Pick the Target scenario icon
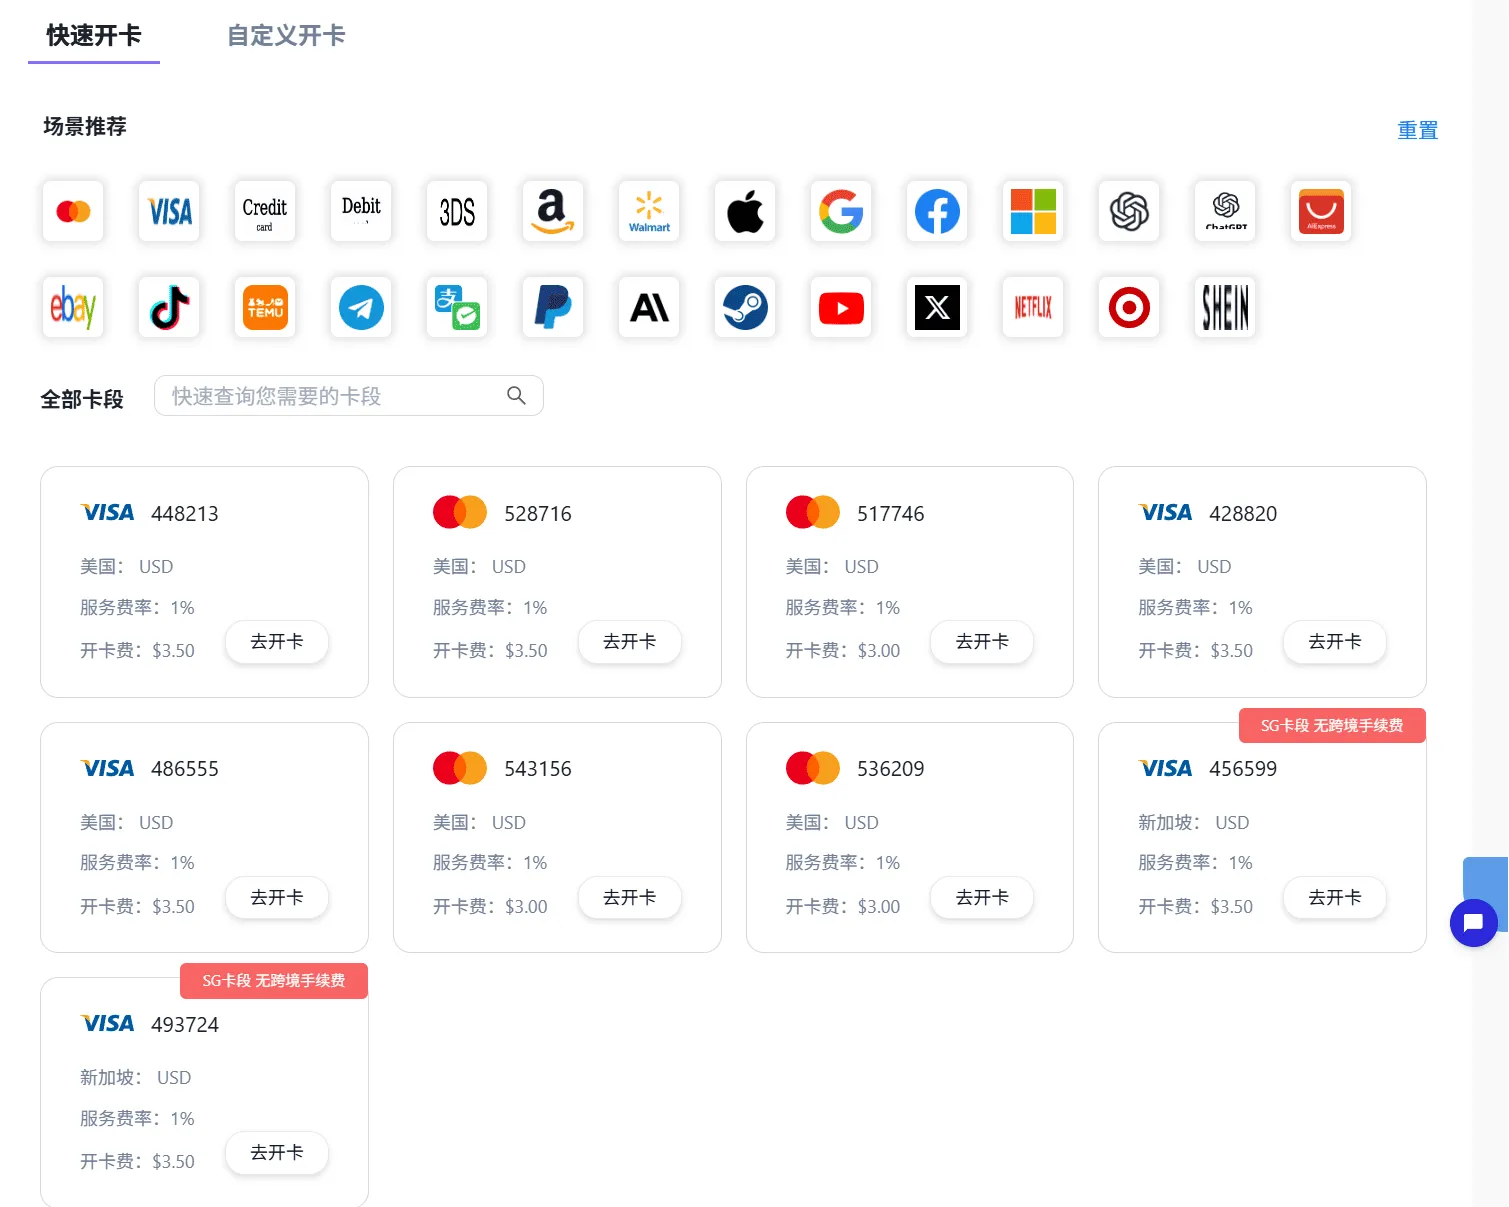 (x=1129, y=307)
